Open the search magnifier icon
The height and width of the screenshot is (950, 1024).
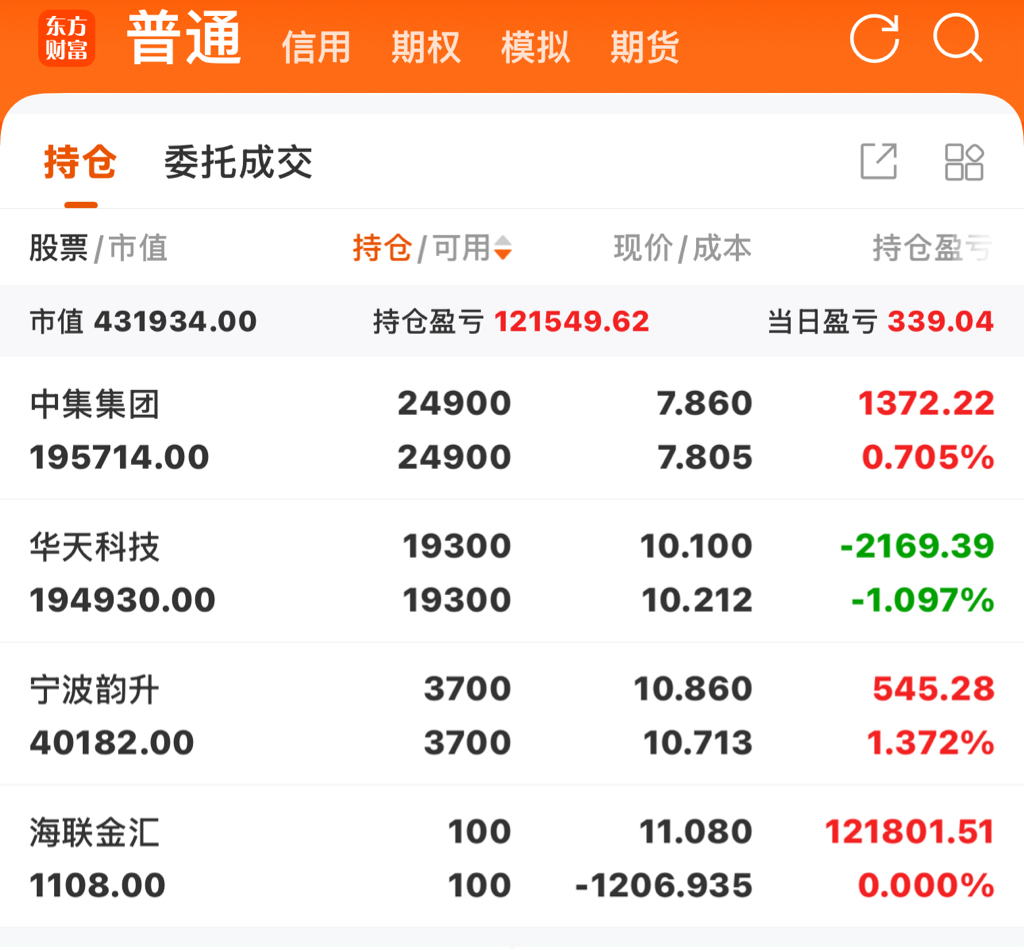(x=958, y=38)
